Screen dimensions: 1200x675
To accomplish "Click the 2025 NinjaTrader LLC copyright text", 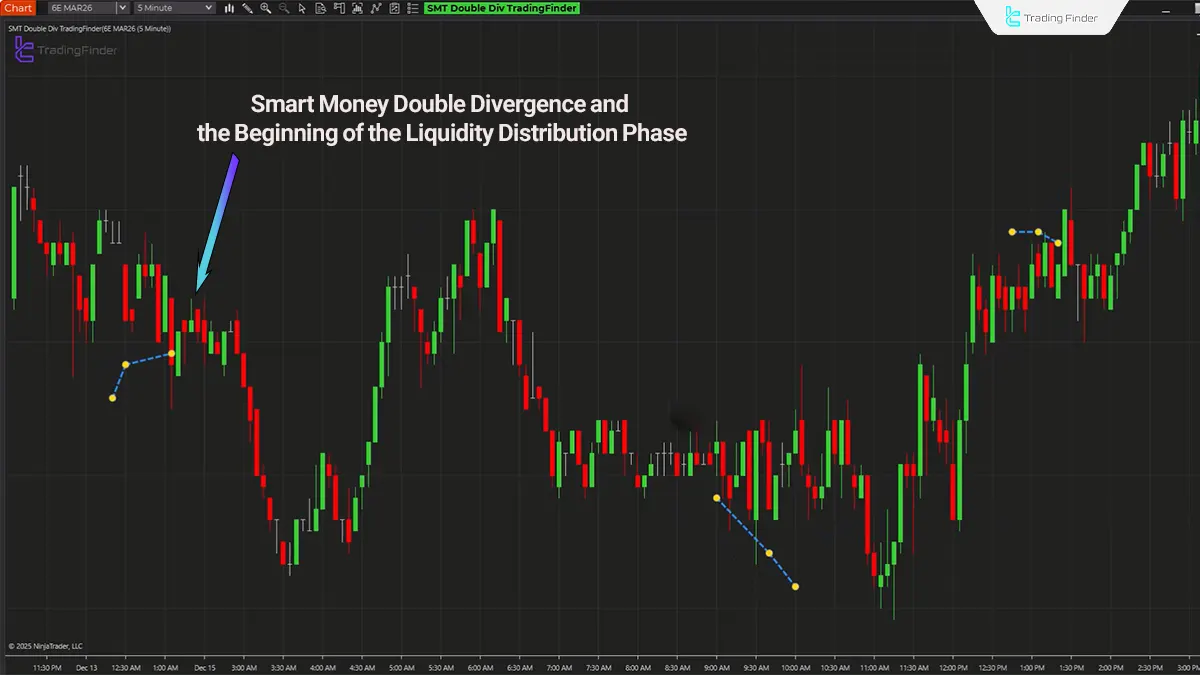I will click(x=45, y=645).
